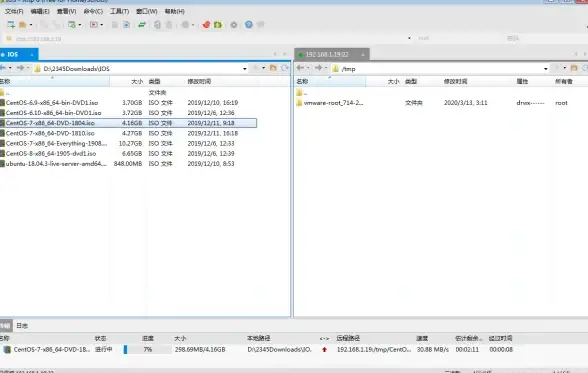Click the red upload arrow in transfer row
Viewport: 588px width, 373px height.
point(324,349)
